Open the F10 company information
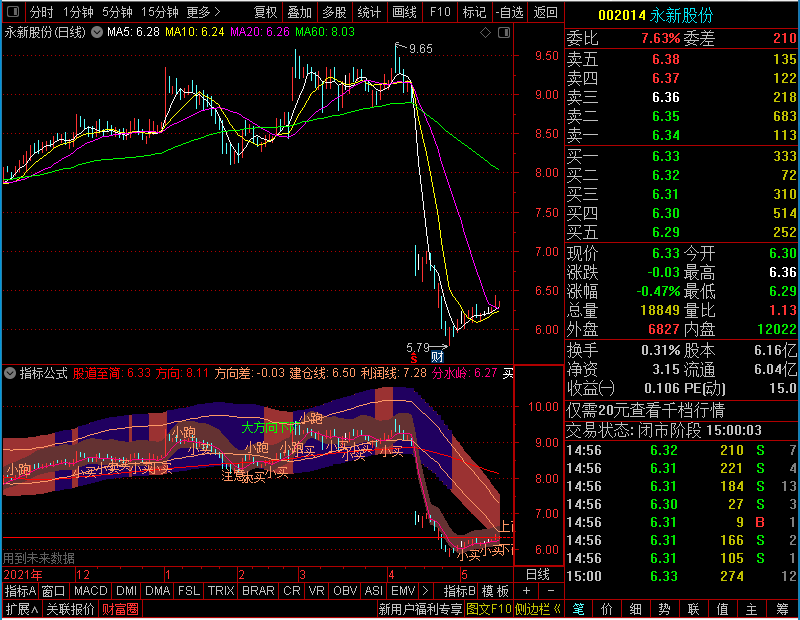The height and width of the screenshot is (620, 800). [440, 12]
